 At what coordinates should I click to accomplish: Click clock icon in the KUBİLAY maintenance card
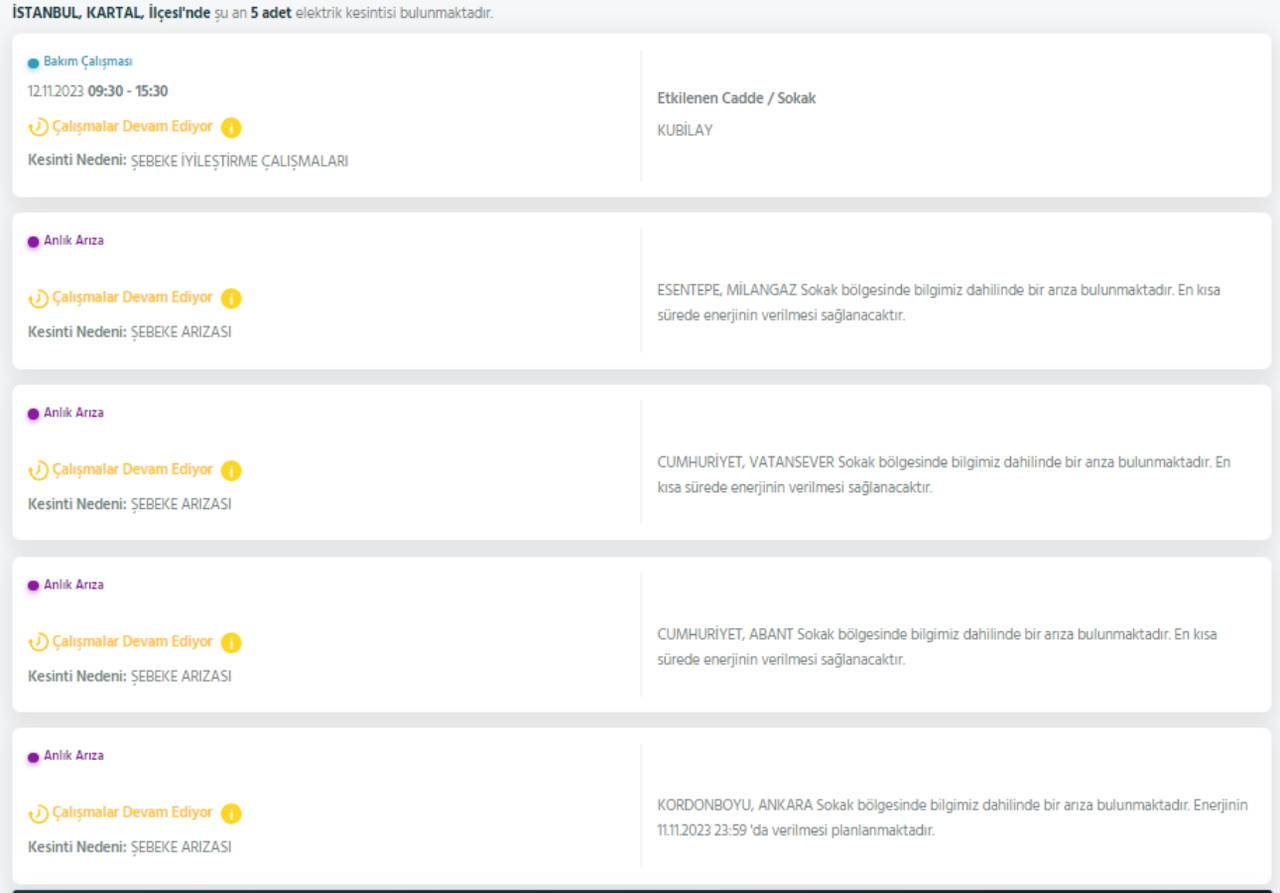[x=38, y=128]
